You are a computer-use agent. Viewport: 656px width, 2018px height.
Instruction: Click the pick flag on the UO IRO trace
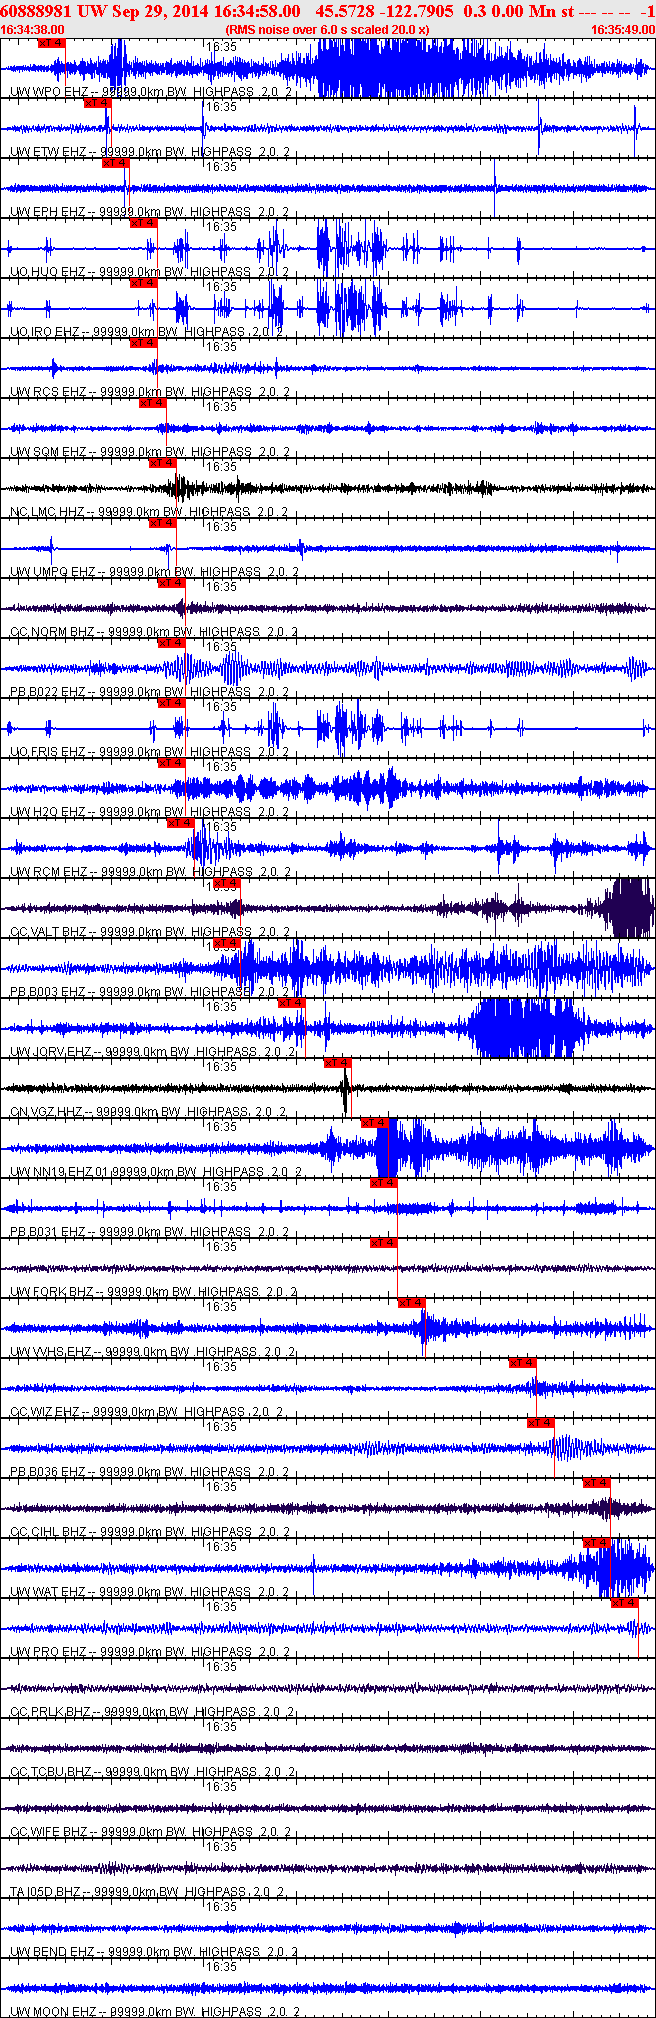click(x=144, y=283)
